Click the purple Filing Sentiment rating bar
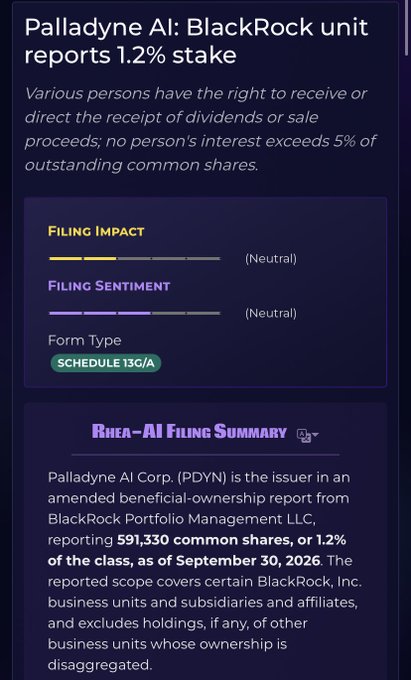 pyautogui.click(x=135, y=313)
